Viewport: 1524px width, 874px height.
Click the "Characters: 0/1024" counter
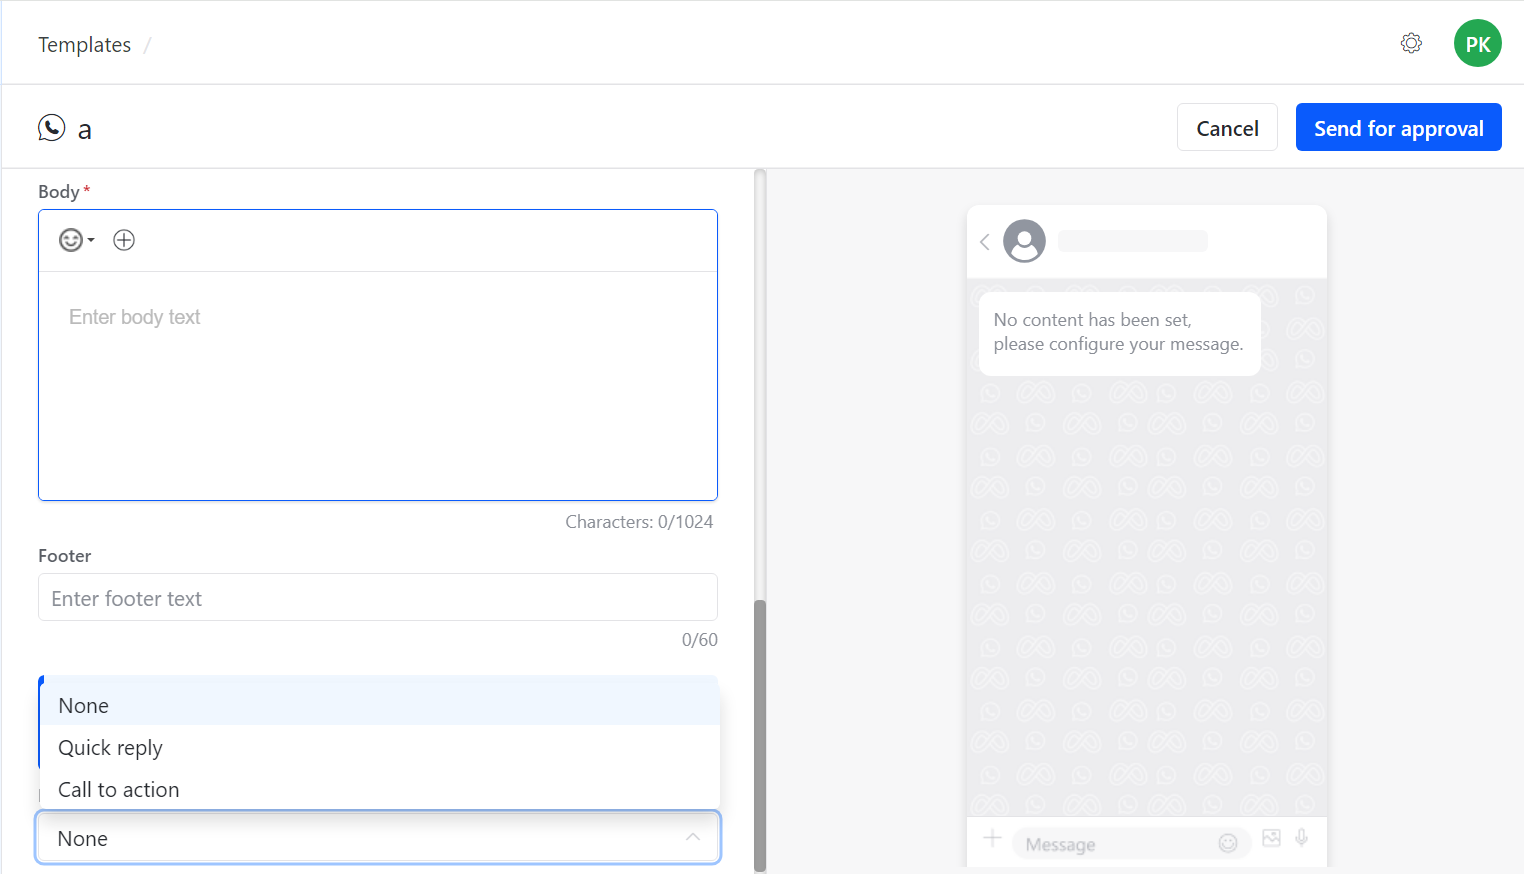coord(639,521)
